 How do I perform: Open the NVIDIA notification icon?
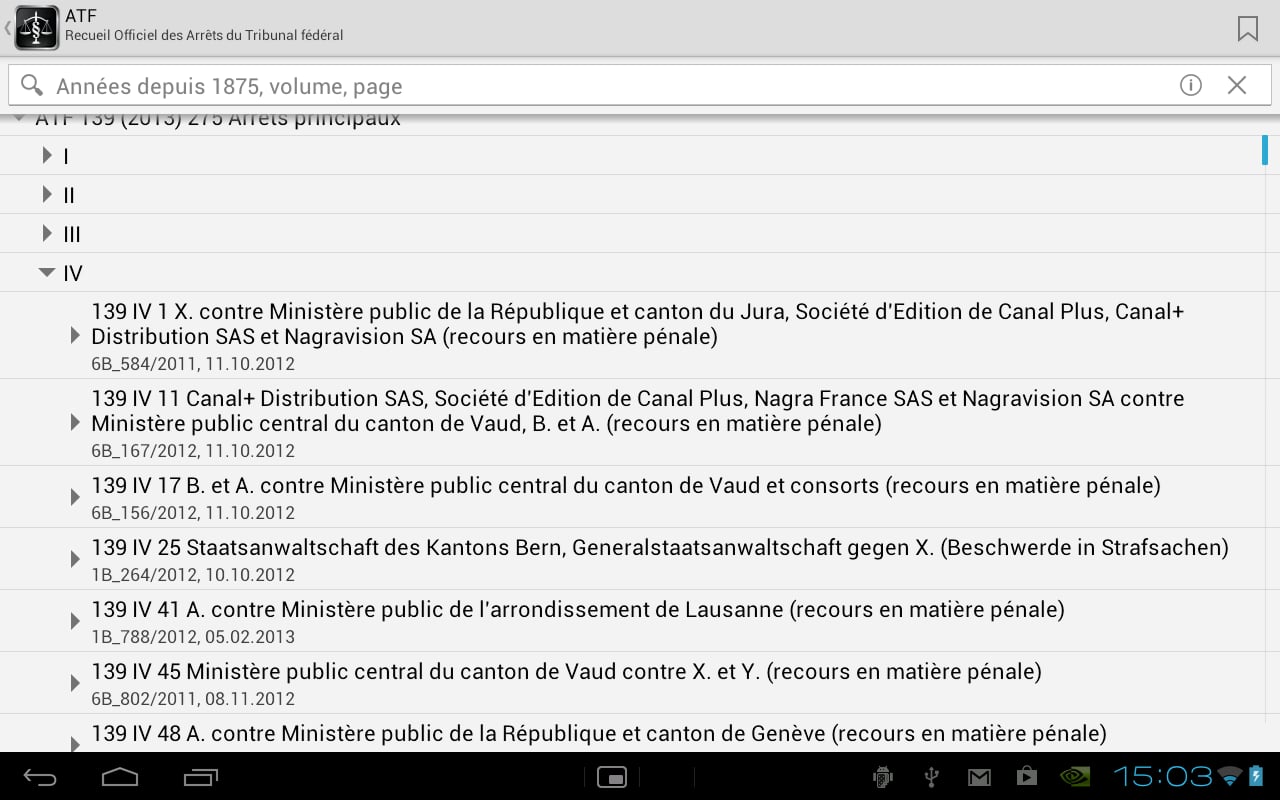point(1075,777)
